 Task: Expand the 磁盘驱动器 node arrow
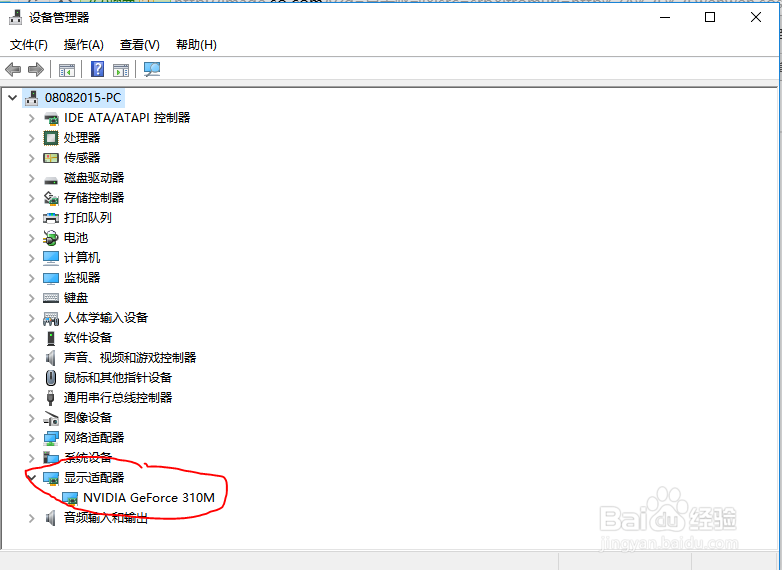(31, 178)
